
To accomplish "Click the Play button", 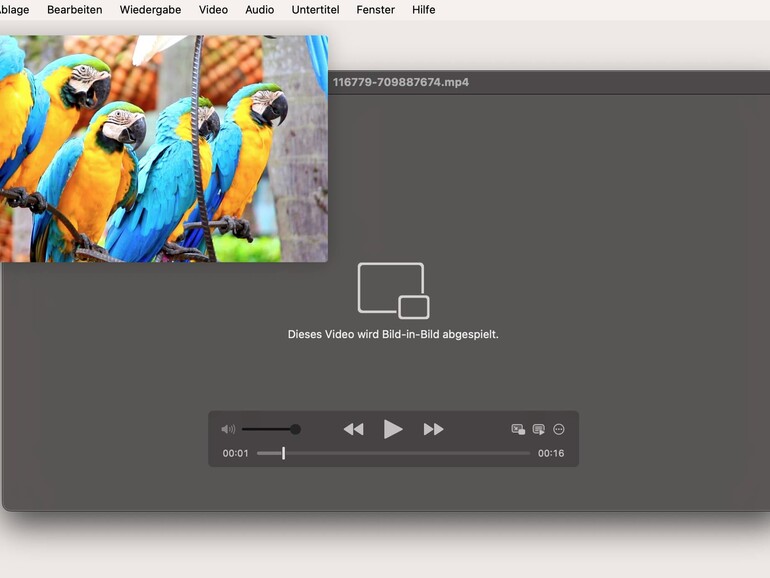I will click(x=393, y=429).
